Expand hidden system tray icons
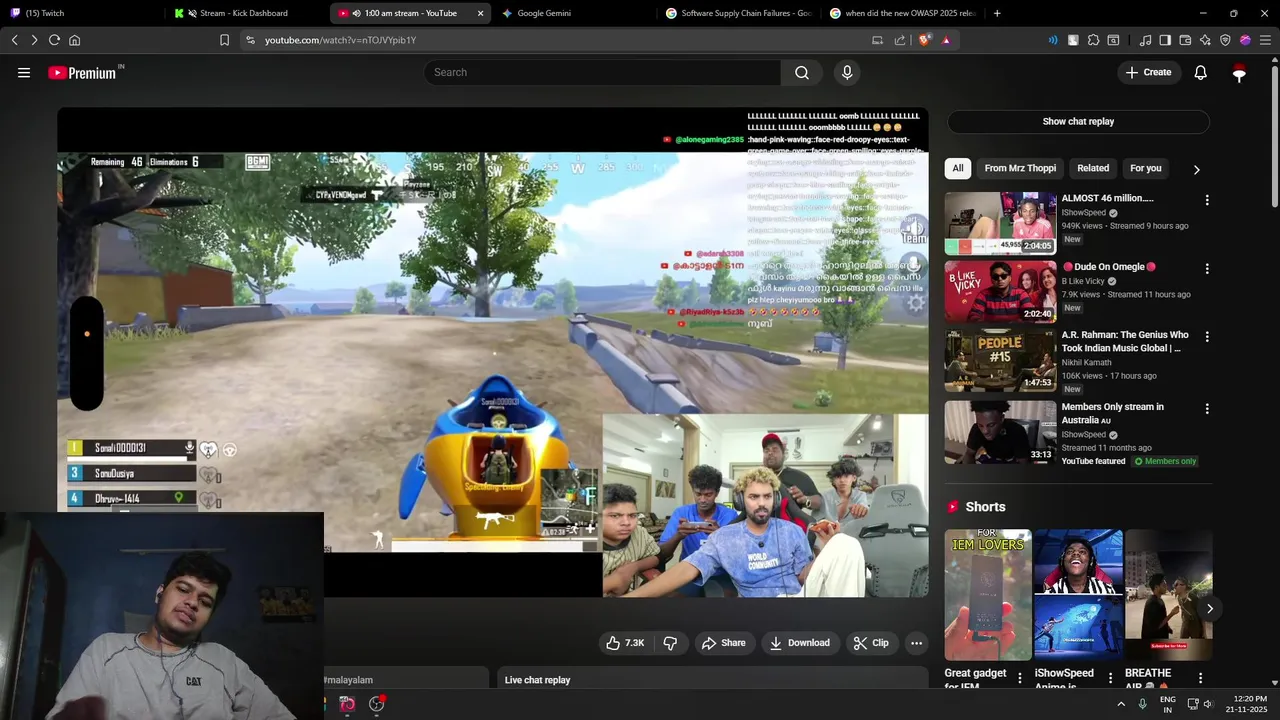The image size is (1280, 720). coord(1121,704)
